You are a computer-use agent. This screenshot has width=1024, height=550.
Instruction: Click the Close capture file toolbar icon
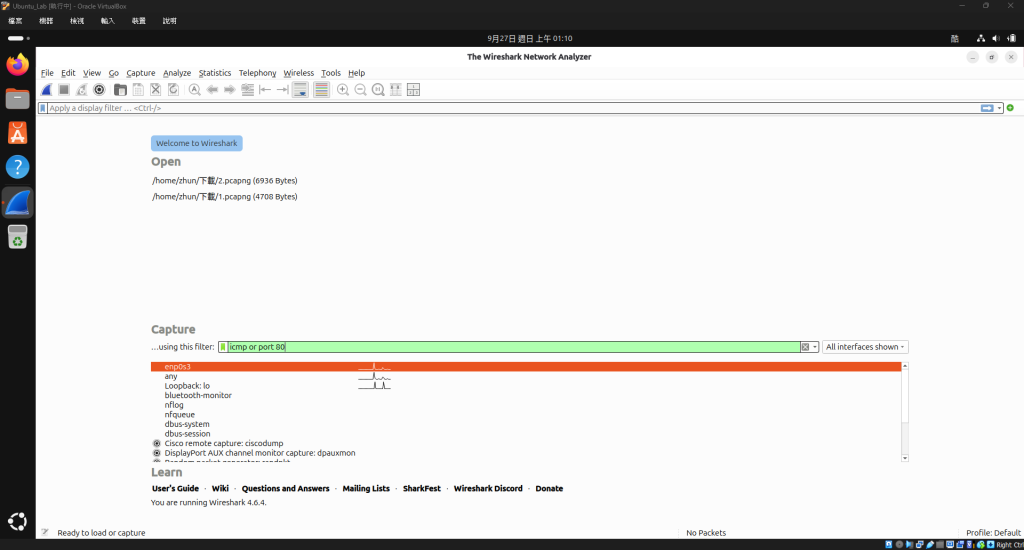(x=155, y=90)
